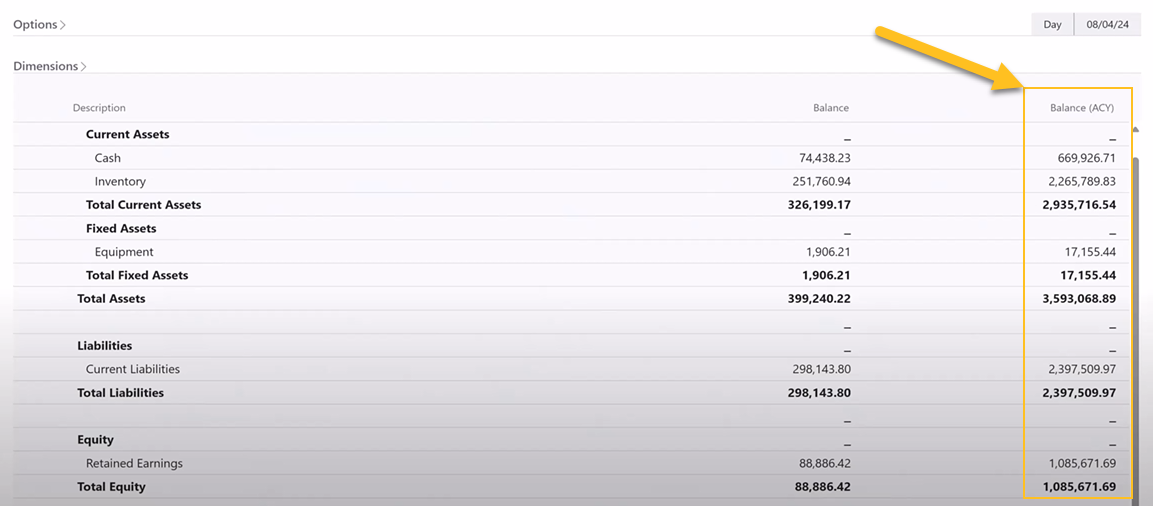
Task: Click the Current Liabilities row label
Action: click(133, 369)
